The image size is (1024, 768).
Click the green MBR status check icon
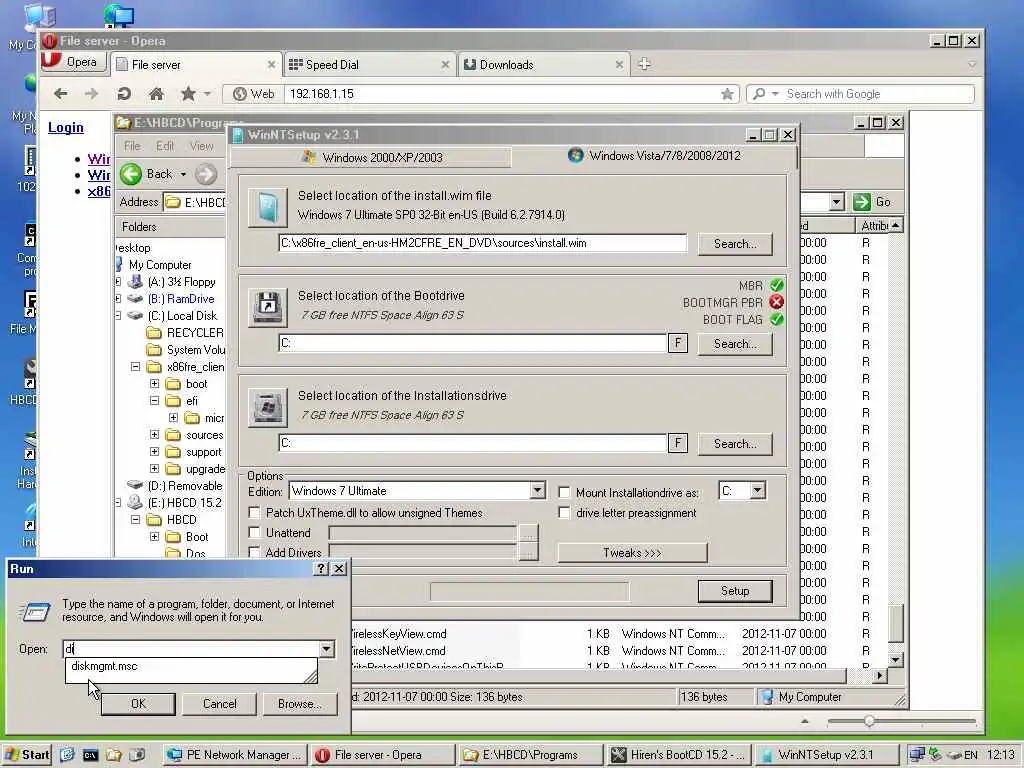(x=776, y=285)
